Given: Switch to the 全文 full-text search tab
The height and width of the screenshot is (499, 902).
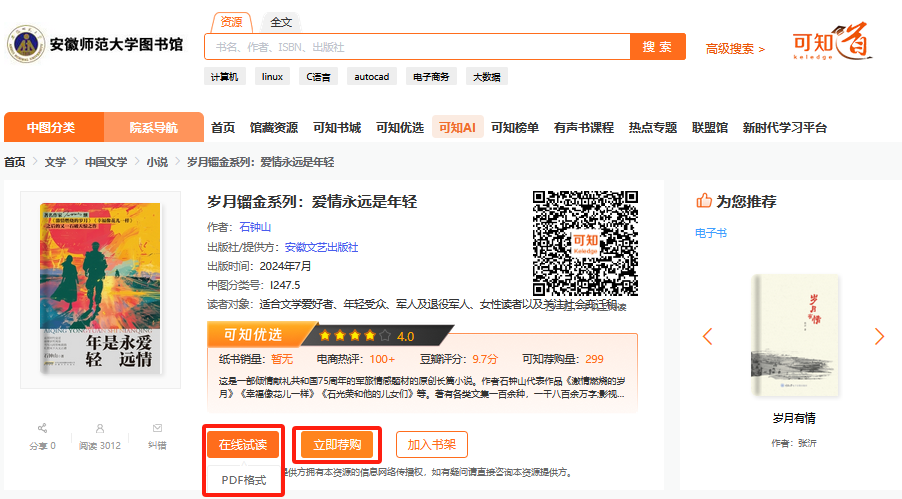Looking at the screenshot, I should click(282, 22).
